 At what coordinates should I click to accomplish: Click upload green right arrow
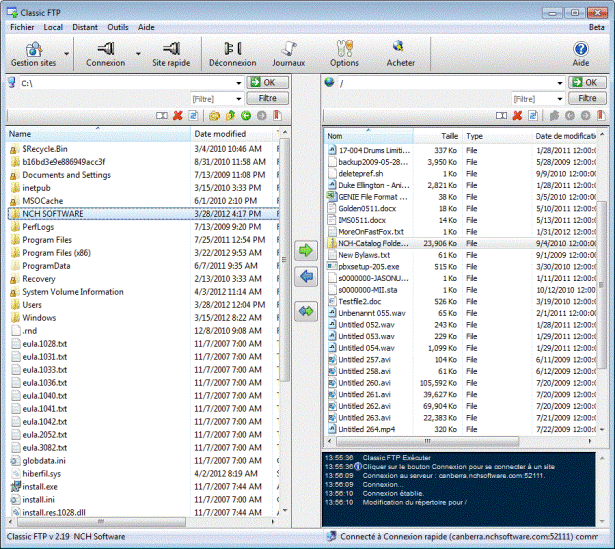[x=306, y=250]
